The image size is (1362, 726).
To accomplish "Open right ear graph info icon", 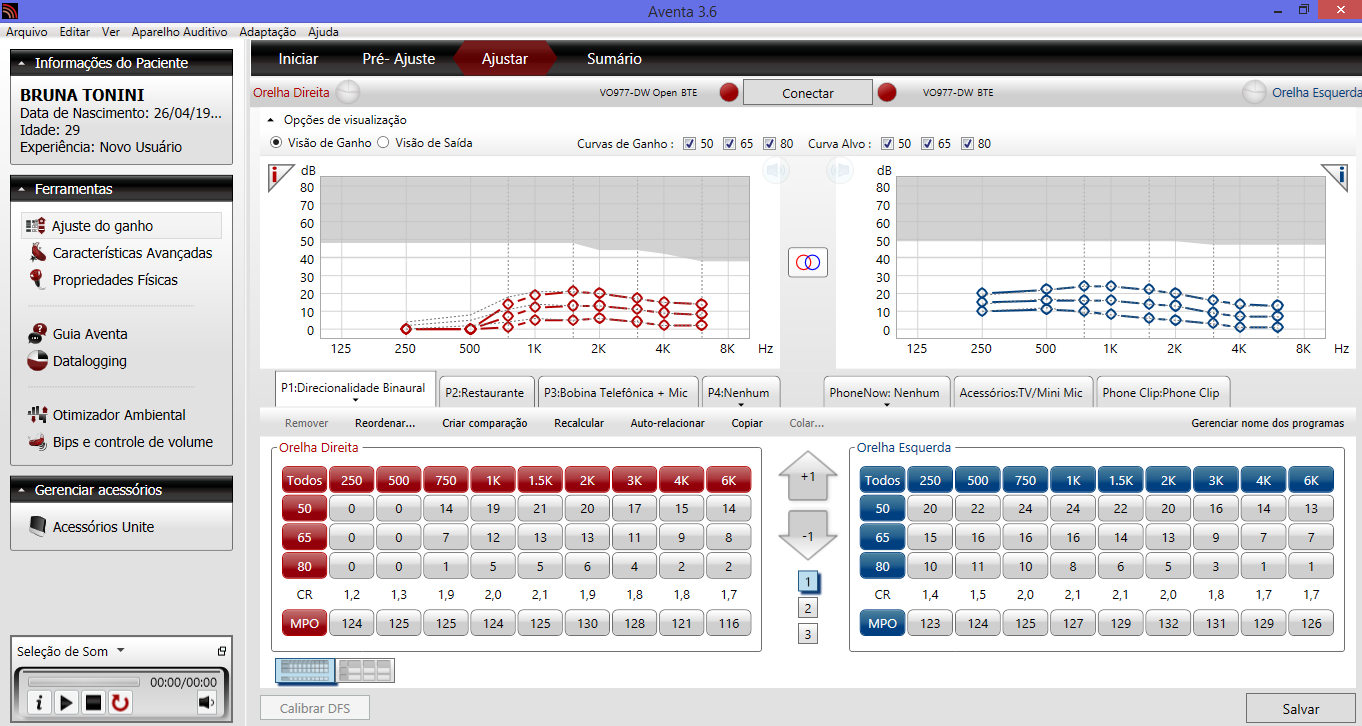I will tap(279, 176).
